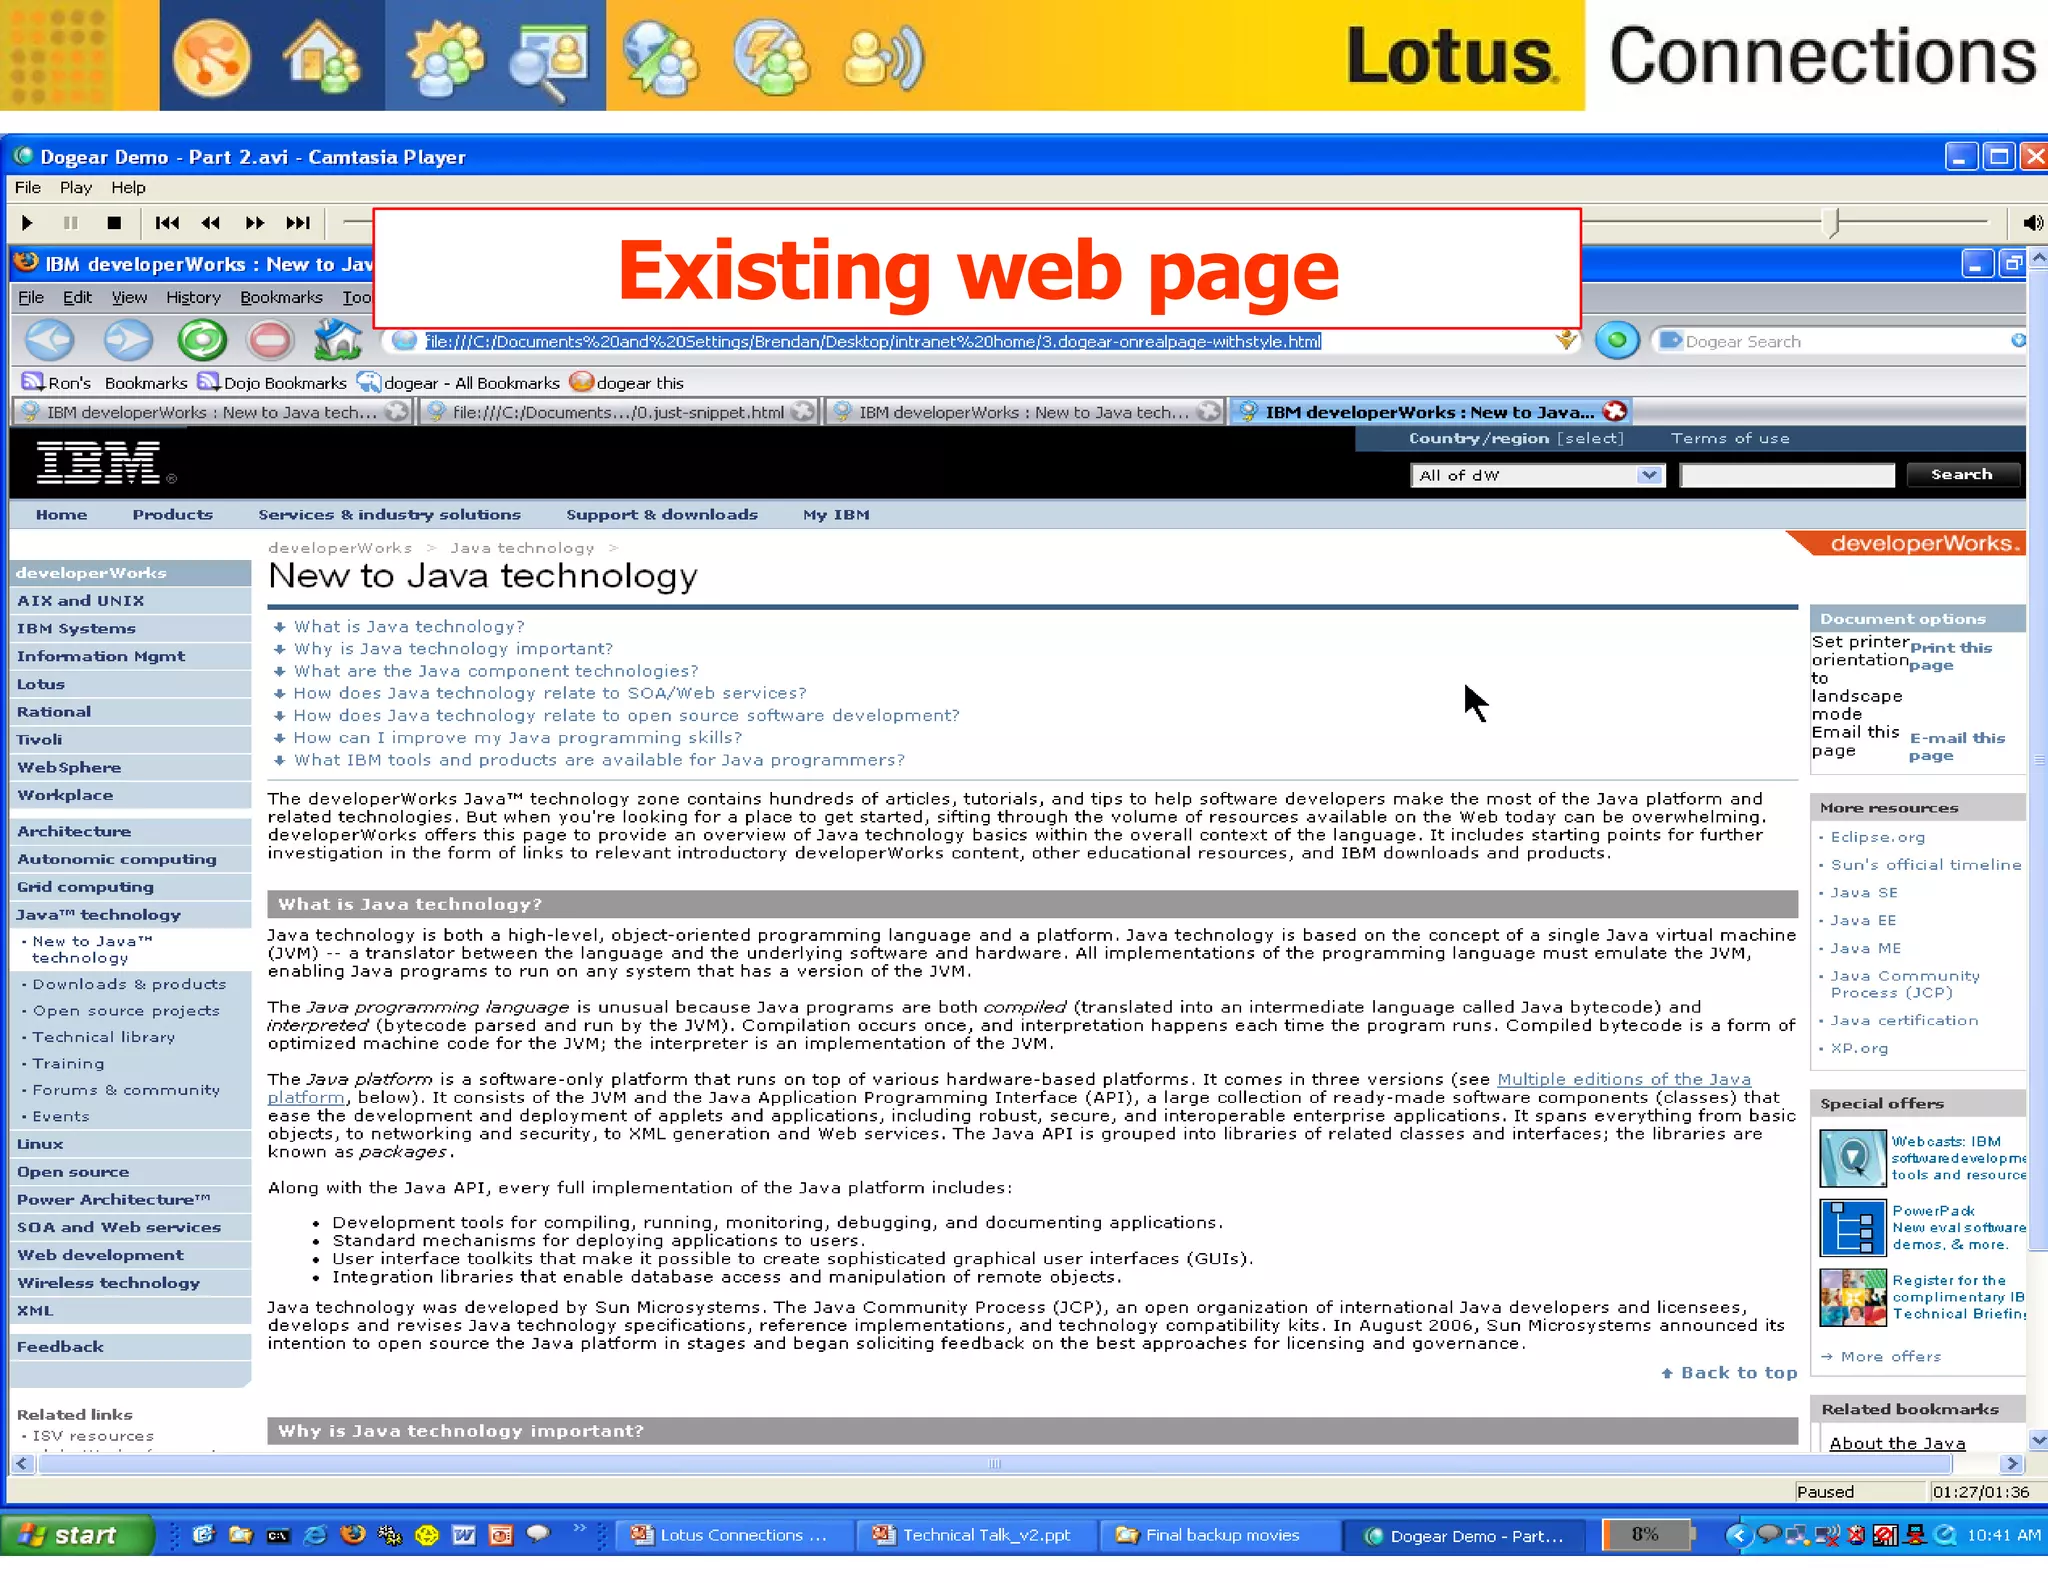
Task: Click Print this page option
Action: point(1950,656)
